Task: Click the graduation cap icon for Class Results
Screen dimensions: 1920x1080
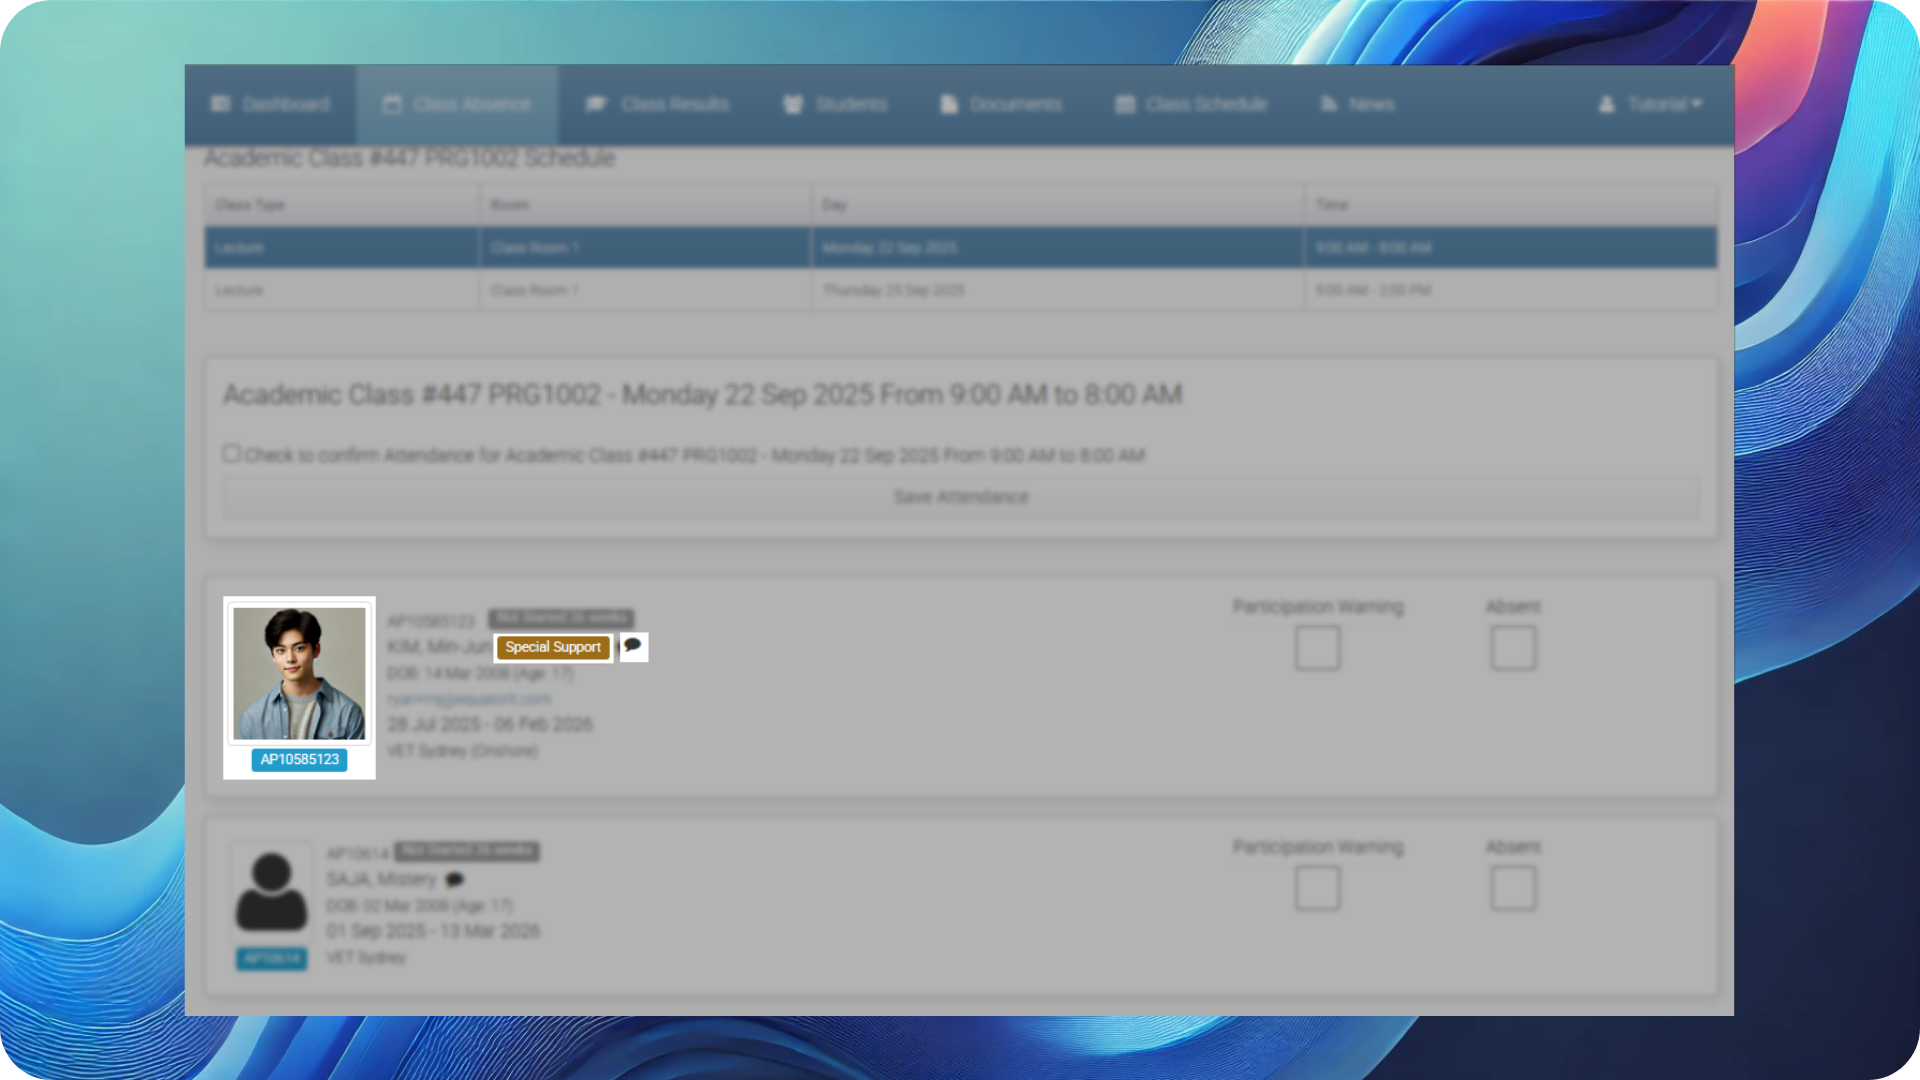Action: (x=597, y=104)
